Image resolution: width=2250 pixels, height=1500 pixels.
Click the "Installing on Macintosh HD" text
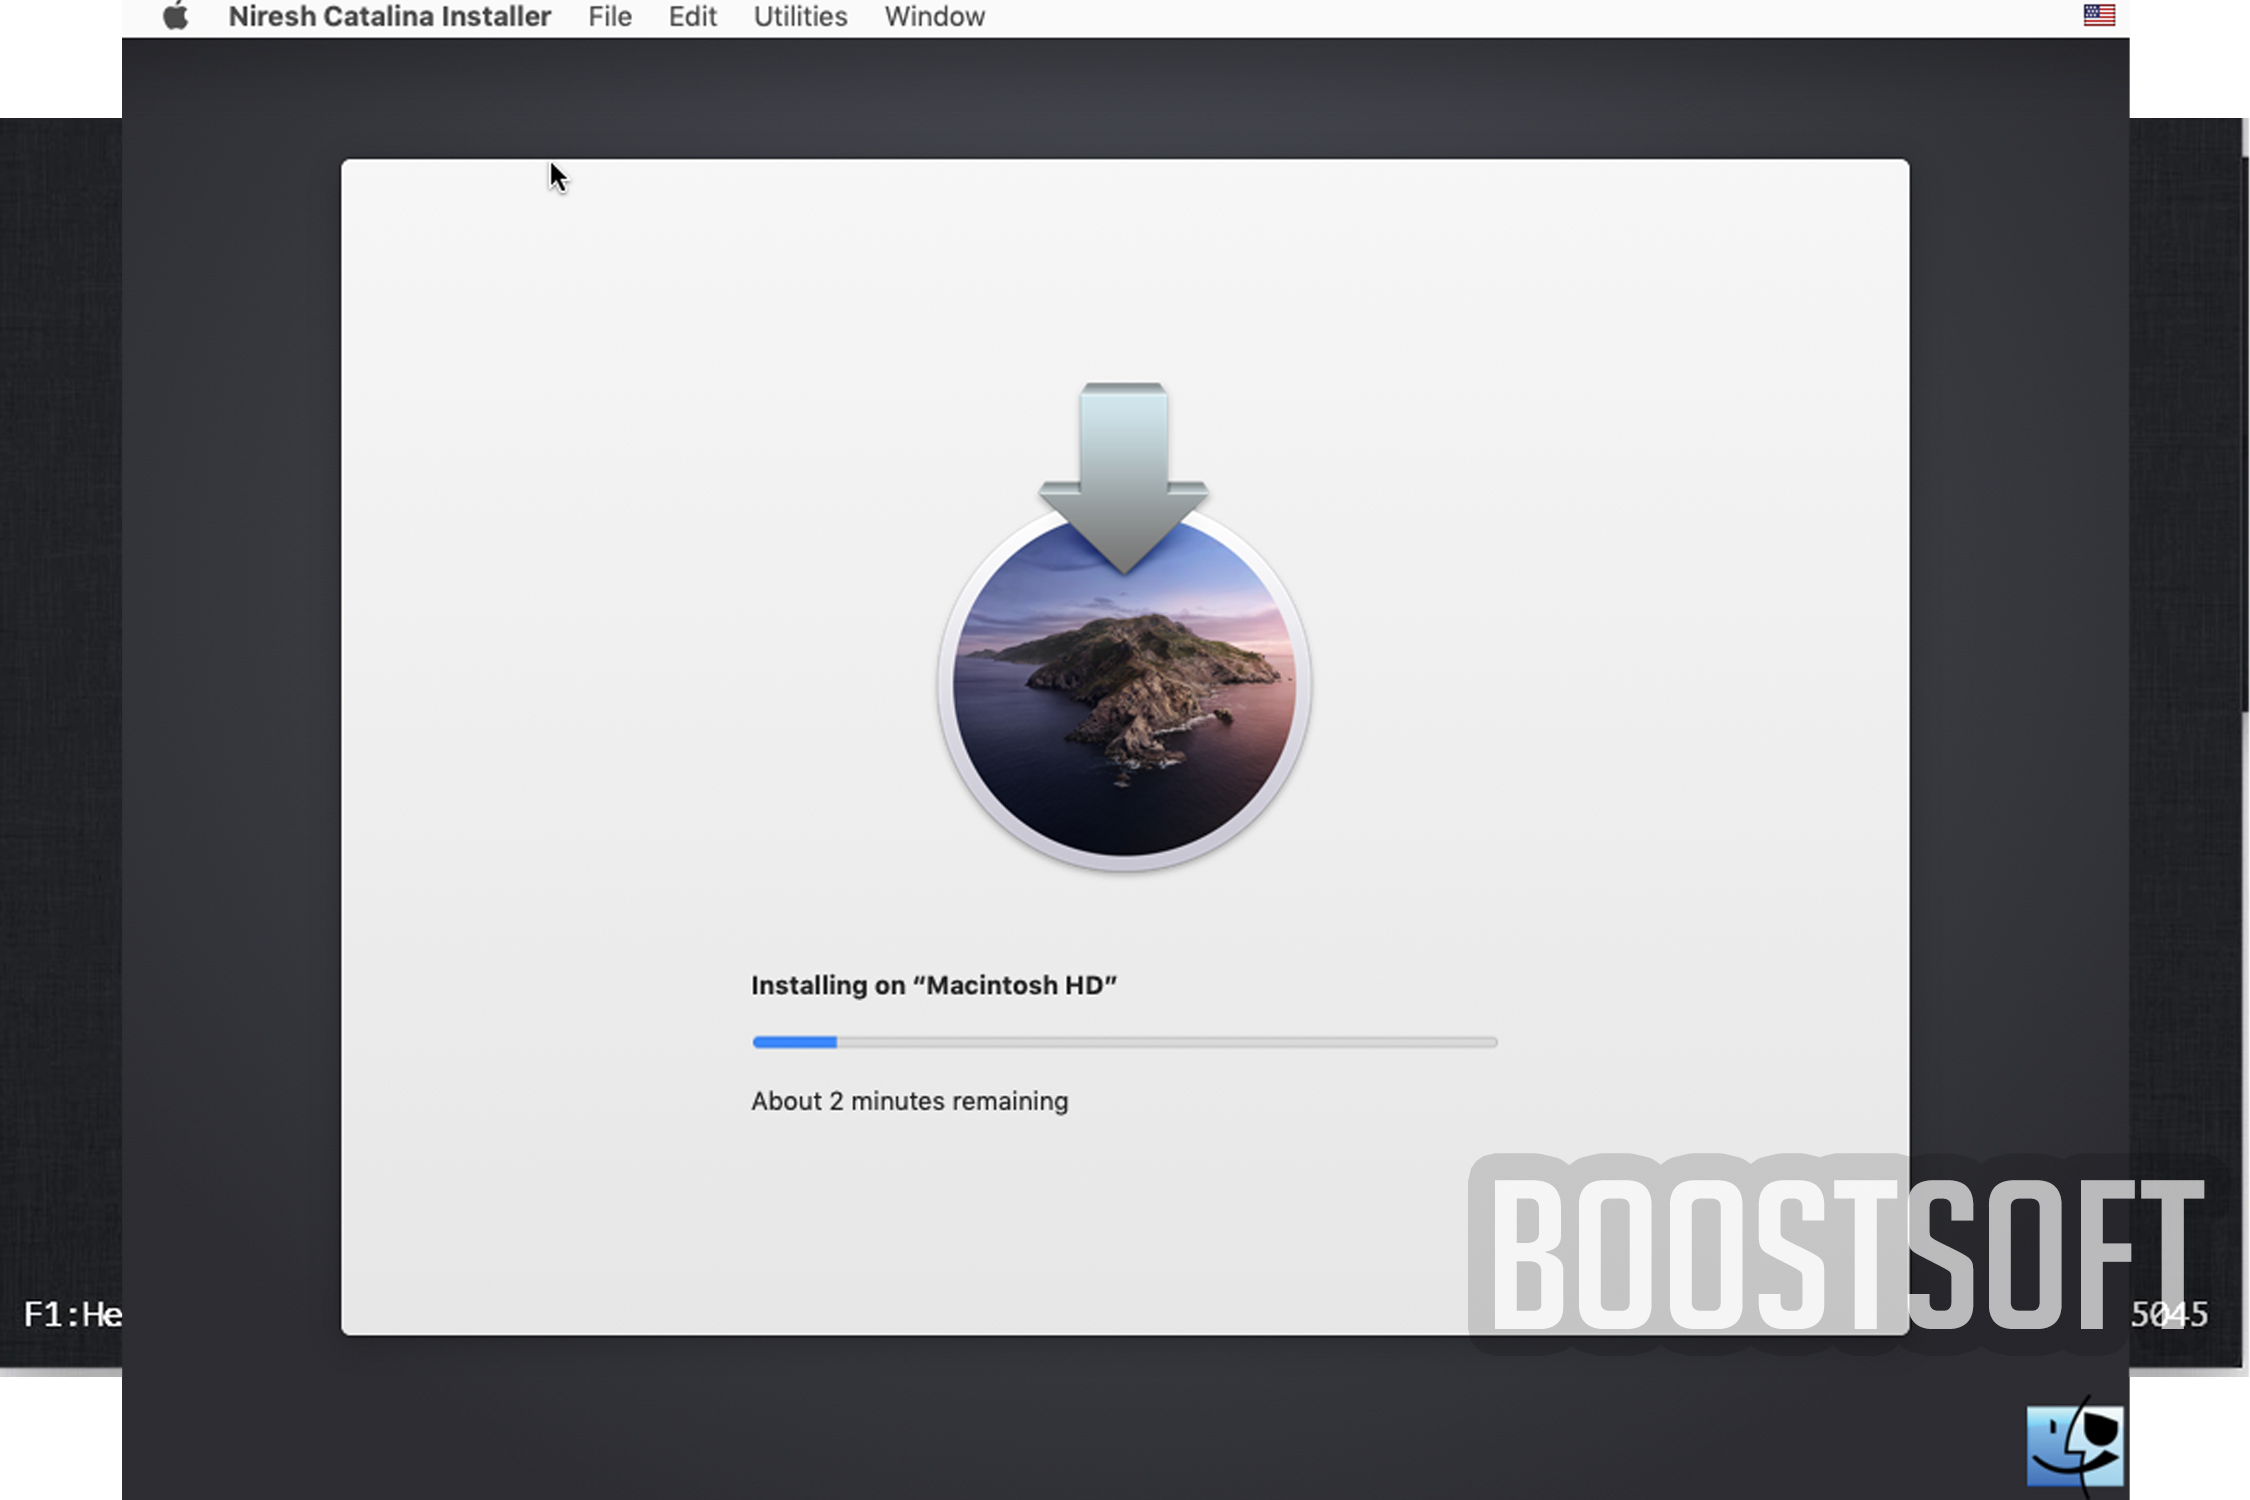pyautogui.click(x=934, y=985)
